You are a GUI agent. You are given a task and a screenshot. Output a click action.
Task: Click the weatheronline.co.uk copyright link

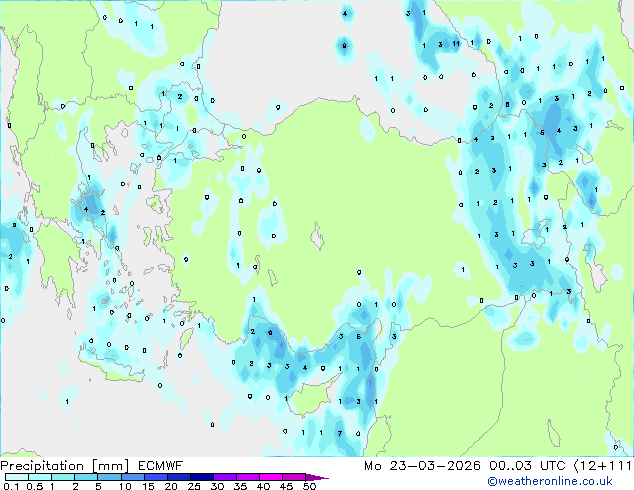click(x=550, y=481)
